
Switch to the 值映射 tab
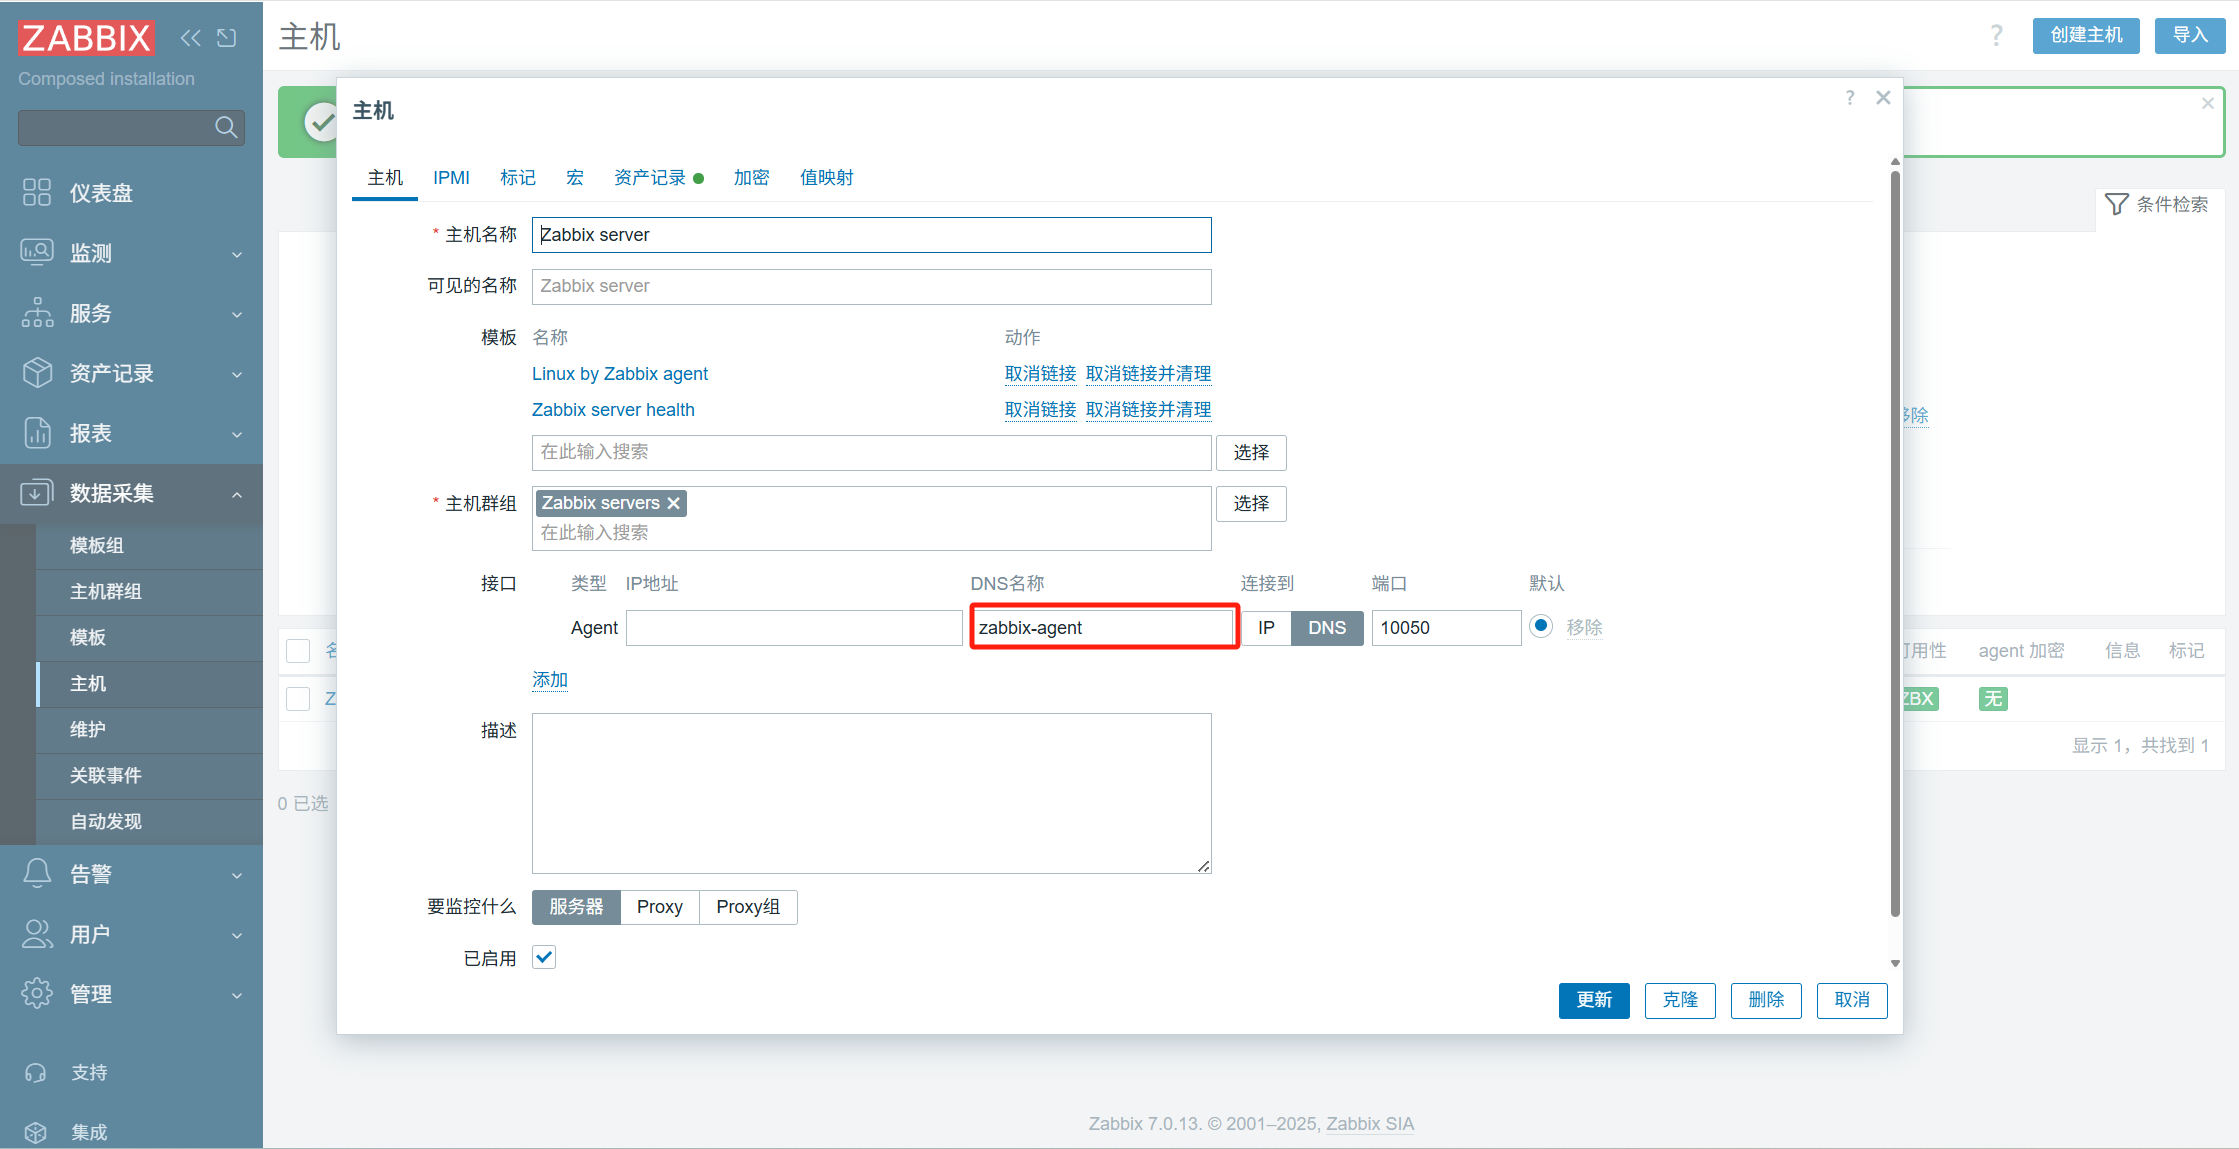[827, 178]
